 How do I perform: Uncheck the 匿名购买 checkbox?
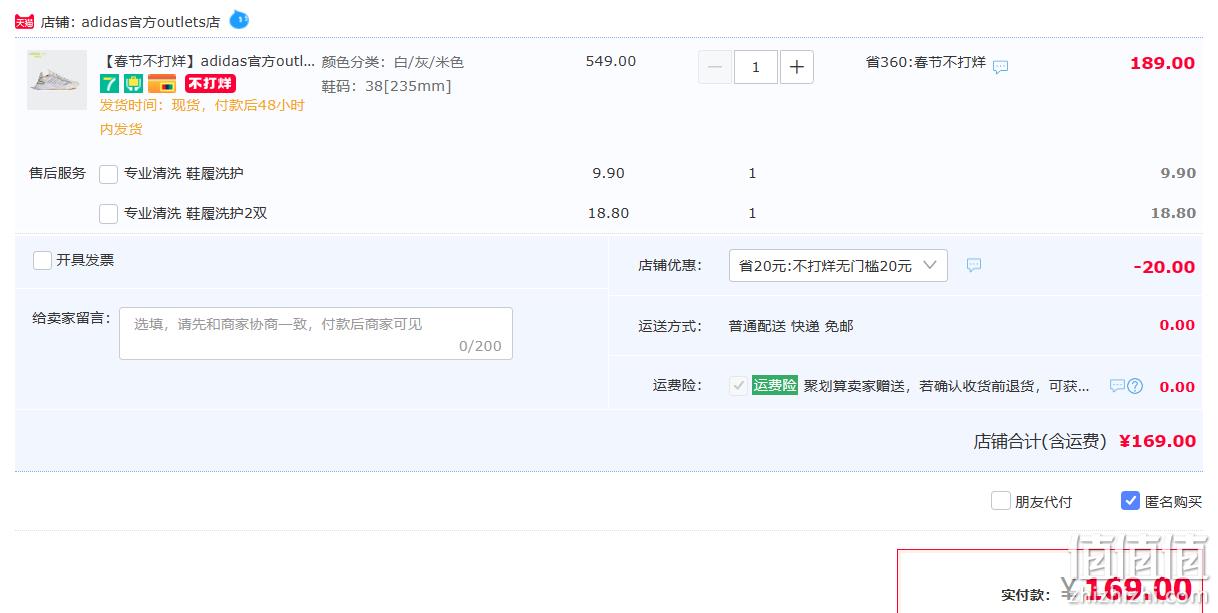1130,501
